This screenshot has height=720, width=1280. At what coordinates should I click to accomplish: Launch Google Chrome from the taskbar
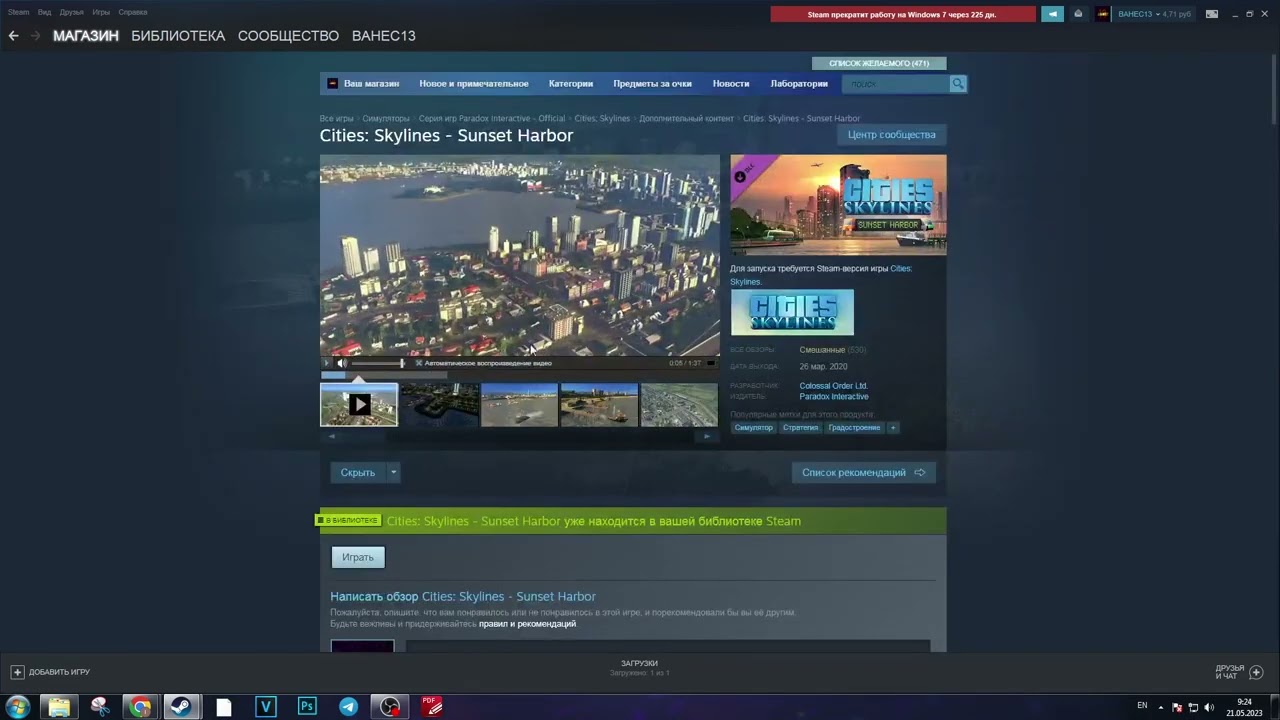tap(141, 707)
